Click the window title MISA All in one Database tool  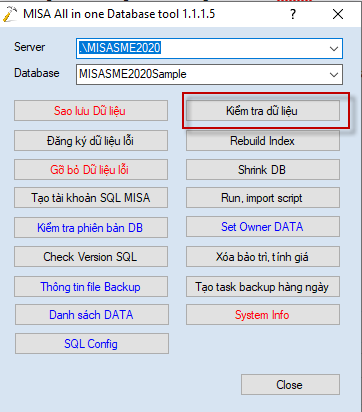pyautogui.click(x=119, y=14)
